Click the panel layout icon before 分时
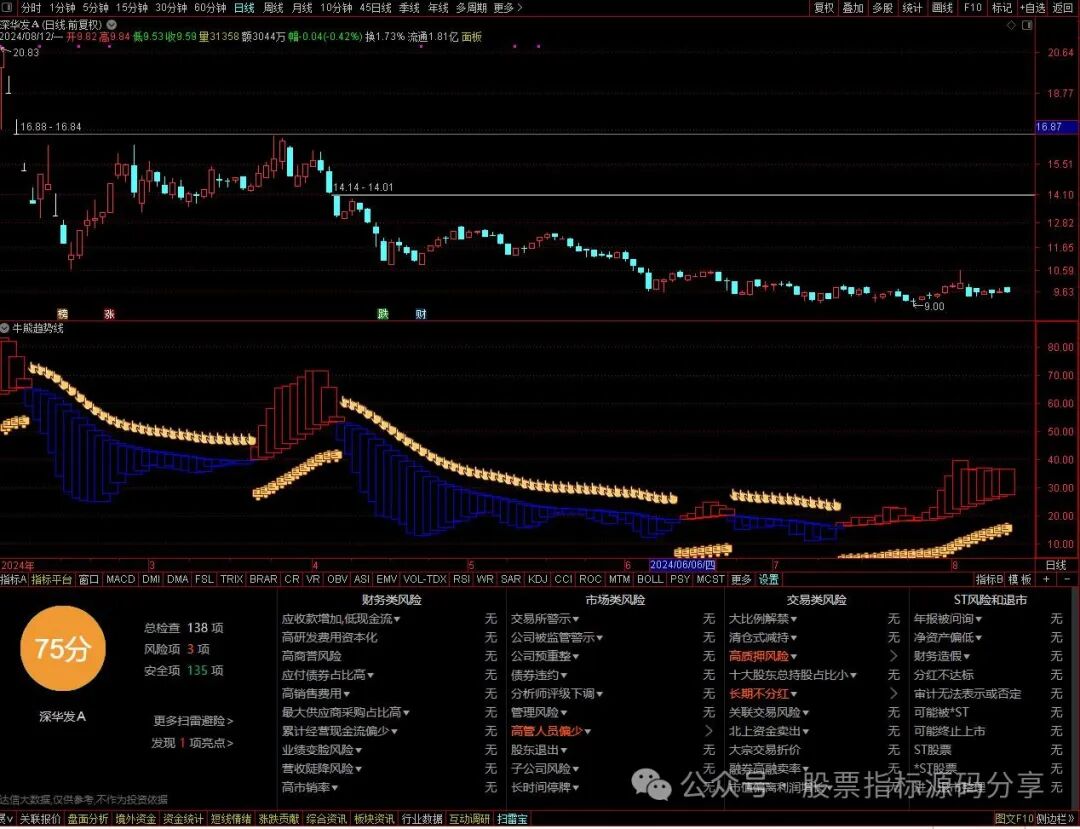The height and width of the screenshot is (829, 1080). pos(8,8)
